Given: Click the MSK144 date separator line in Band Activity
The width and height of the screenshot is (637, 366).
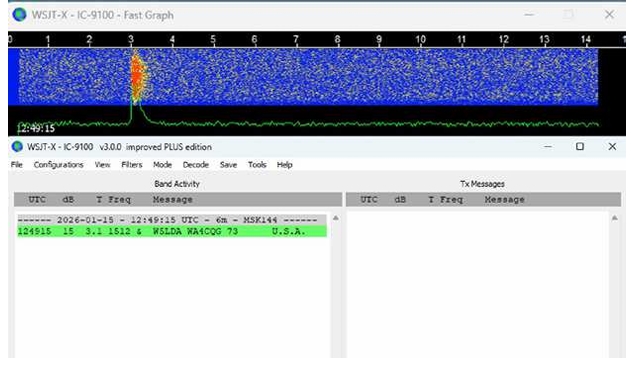Looking at the screenshot, I should (172, 220).
